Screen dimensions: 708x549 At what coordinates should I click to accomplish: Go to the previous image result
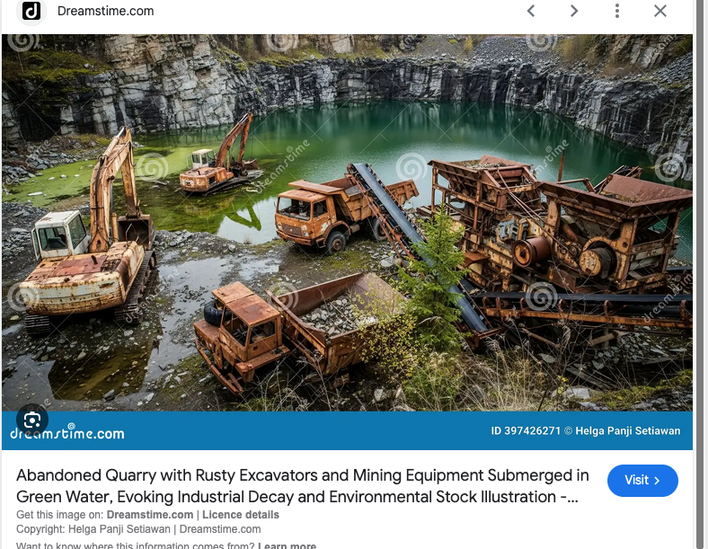tap(531, 11)
